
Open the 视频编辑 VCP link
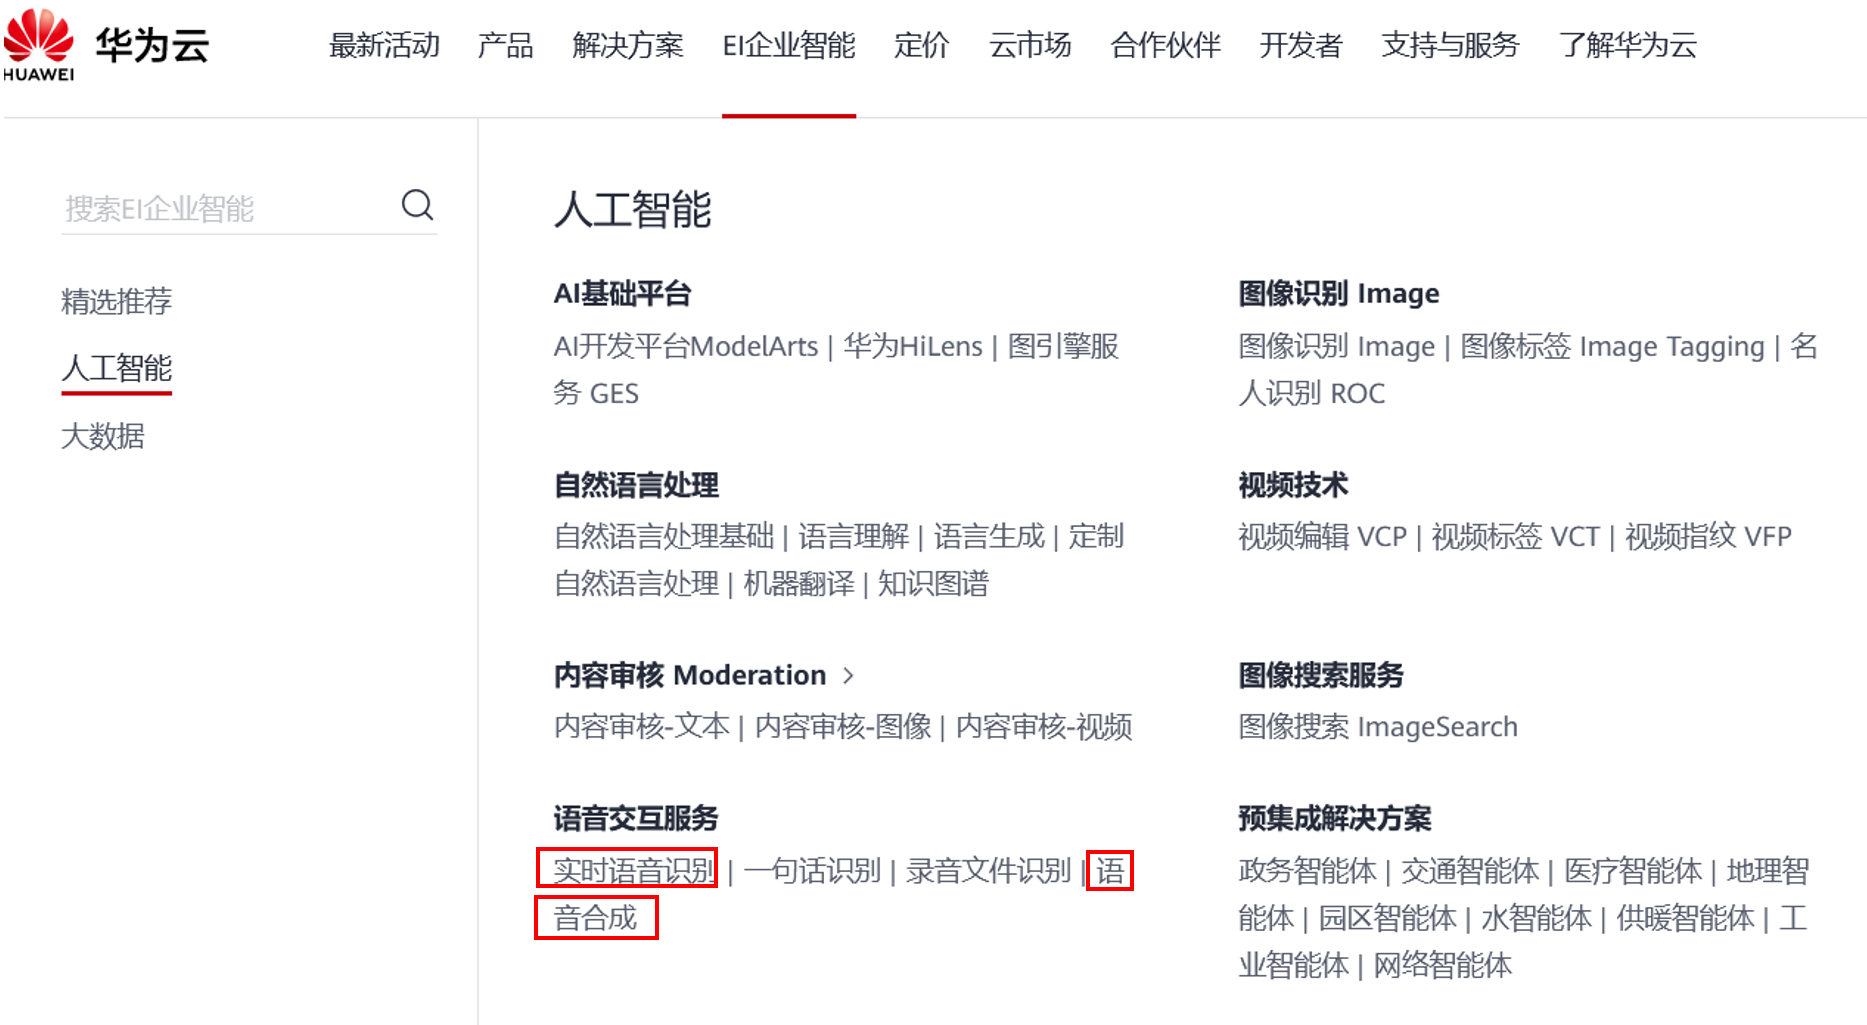tap(1322, 536)
